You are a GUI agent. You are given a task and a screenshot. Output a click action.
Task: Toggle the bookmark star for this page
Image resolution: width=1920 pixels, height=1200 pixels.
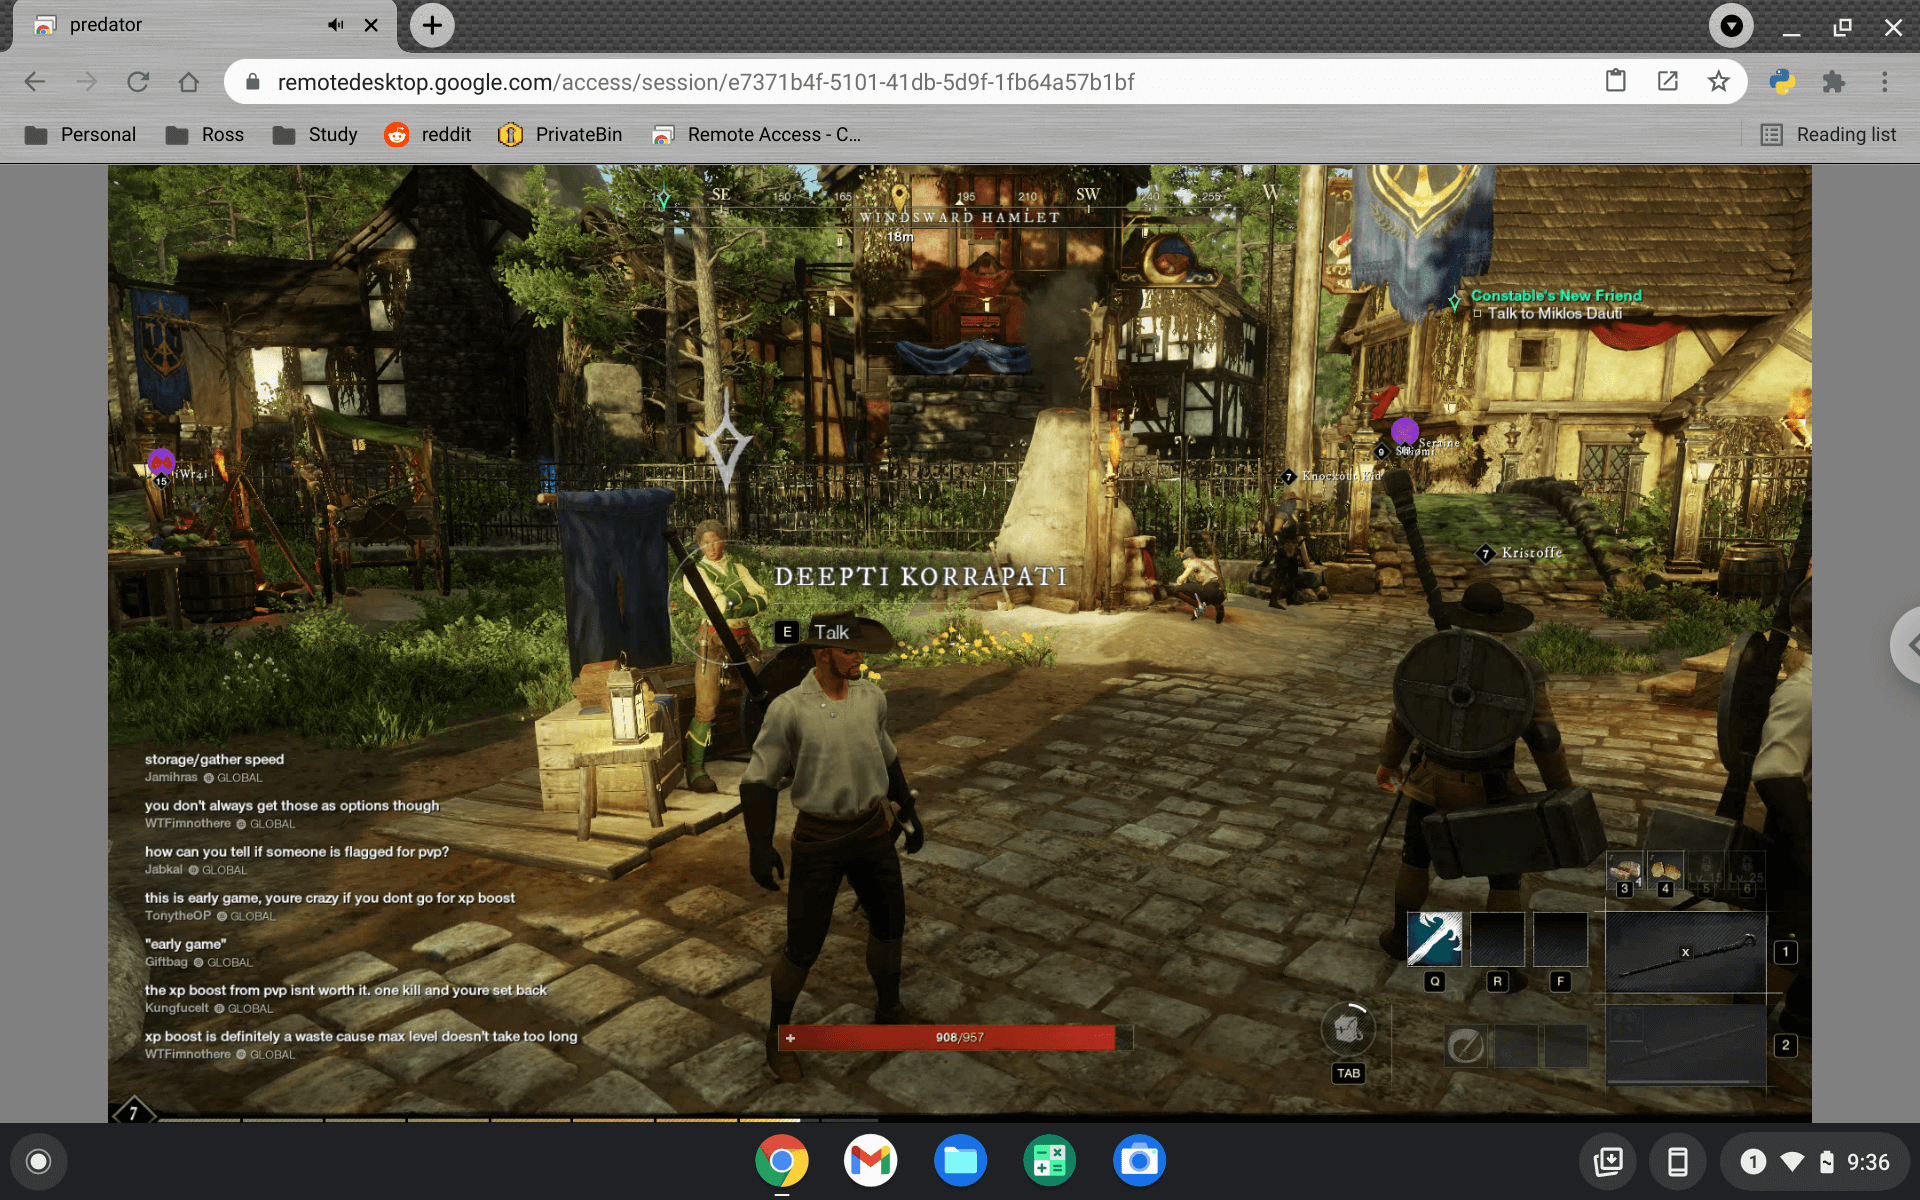coord(1719,81)
